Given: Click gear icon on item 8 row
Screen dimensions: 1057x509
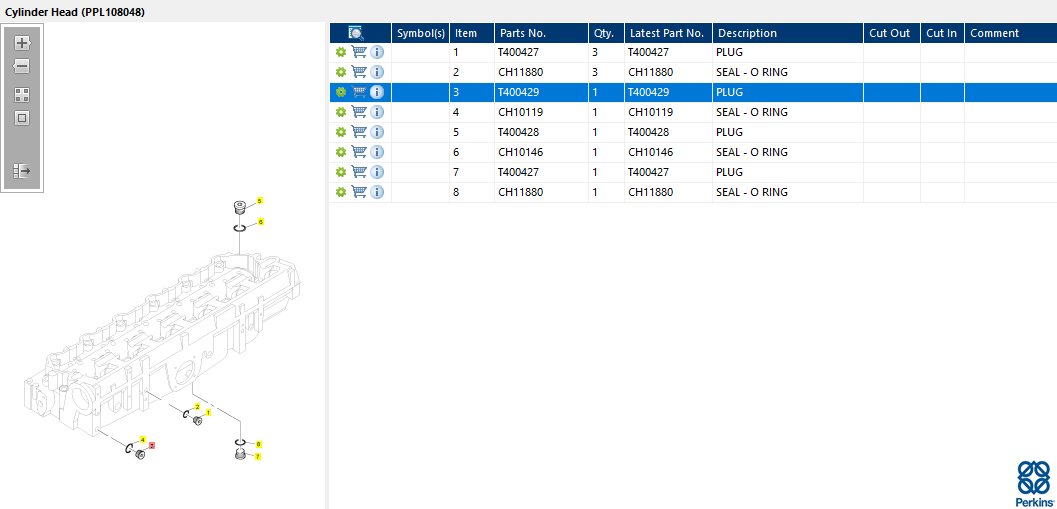Looking at the screenshot, I should pos(340,192).
